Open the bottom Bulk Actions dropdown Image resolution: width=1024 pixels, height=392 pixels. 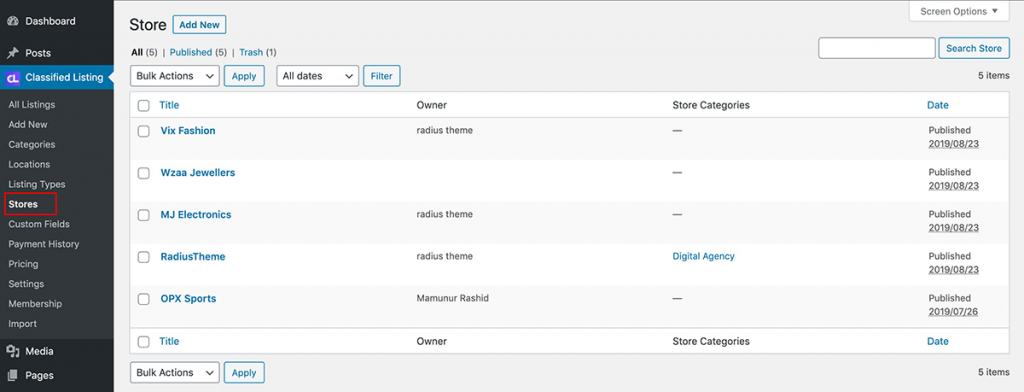(x=175, y=372)
